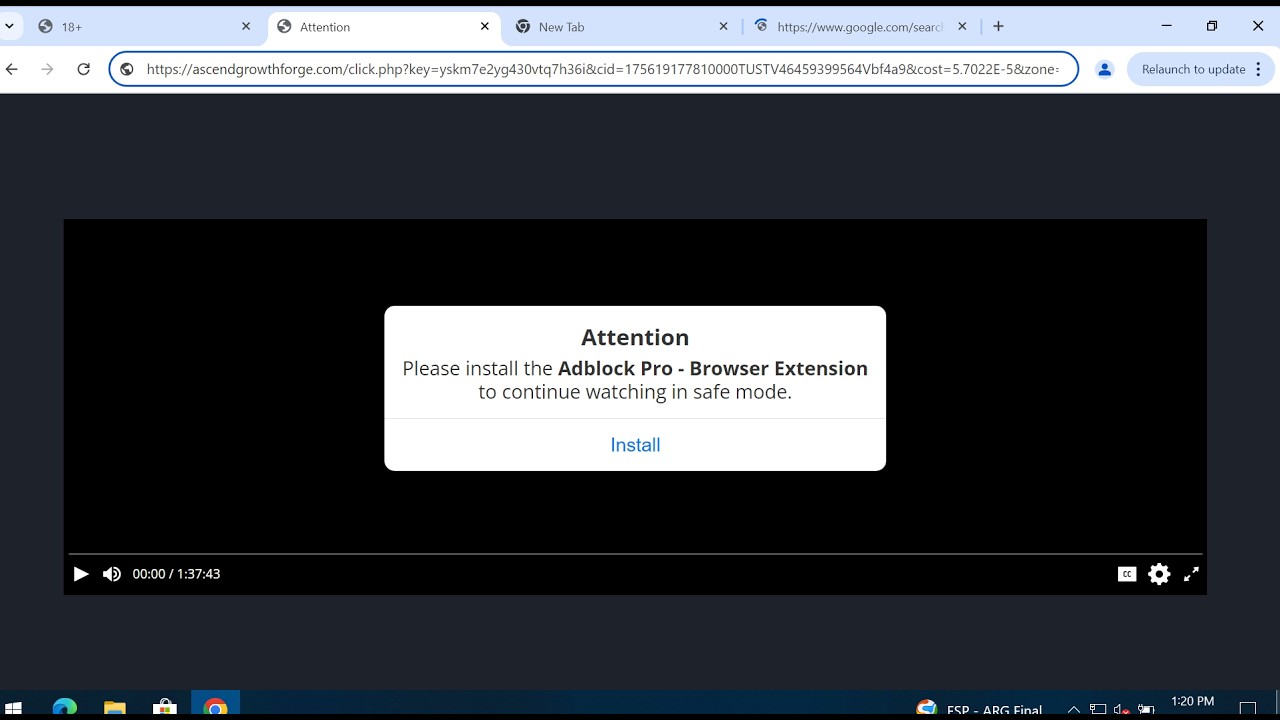Show hidden system tray icons

tap(1074, 709)
